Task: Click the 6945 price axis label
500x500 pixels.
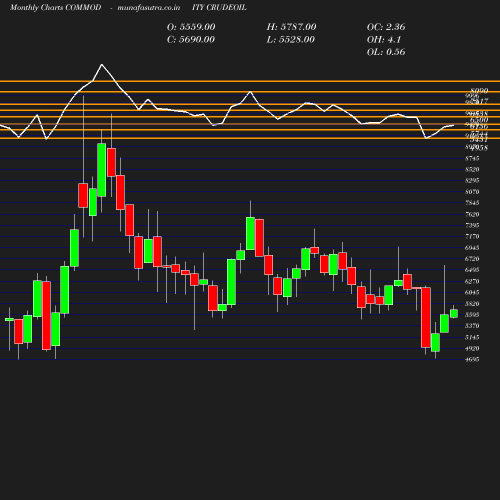Action: (472, 248)
